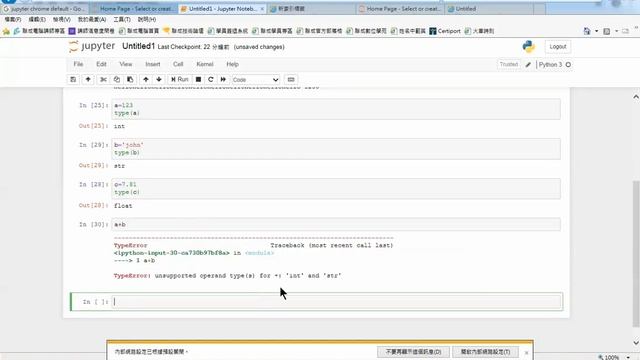Image resolution: width=640 pixels, height=360 pixels.
Task: Rename the notebook title Untitled1
Action: coord(138,47)
